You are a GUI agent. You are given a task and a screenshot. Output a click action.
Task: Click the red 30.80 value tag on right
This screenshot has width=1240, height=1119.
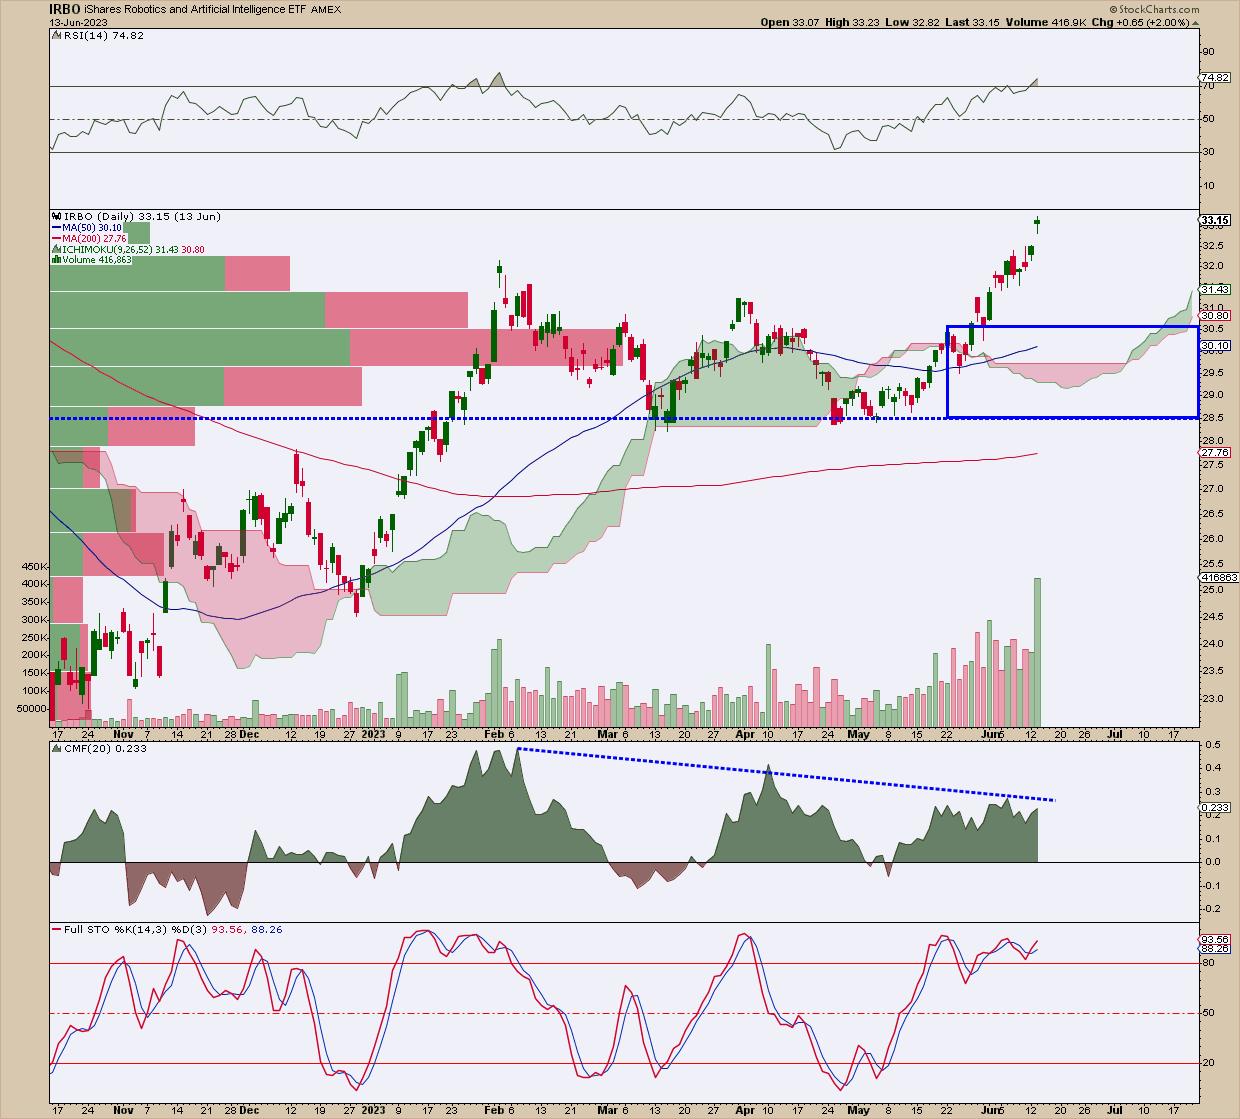tap(1215, 315)
